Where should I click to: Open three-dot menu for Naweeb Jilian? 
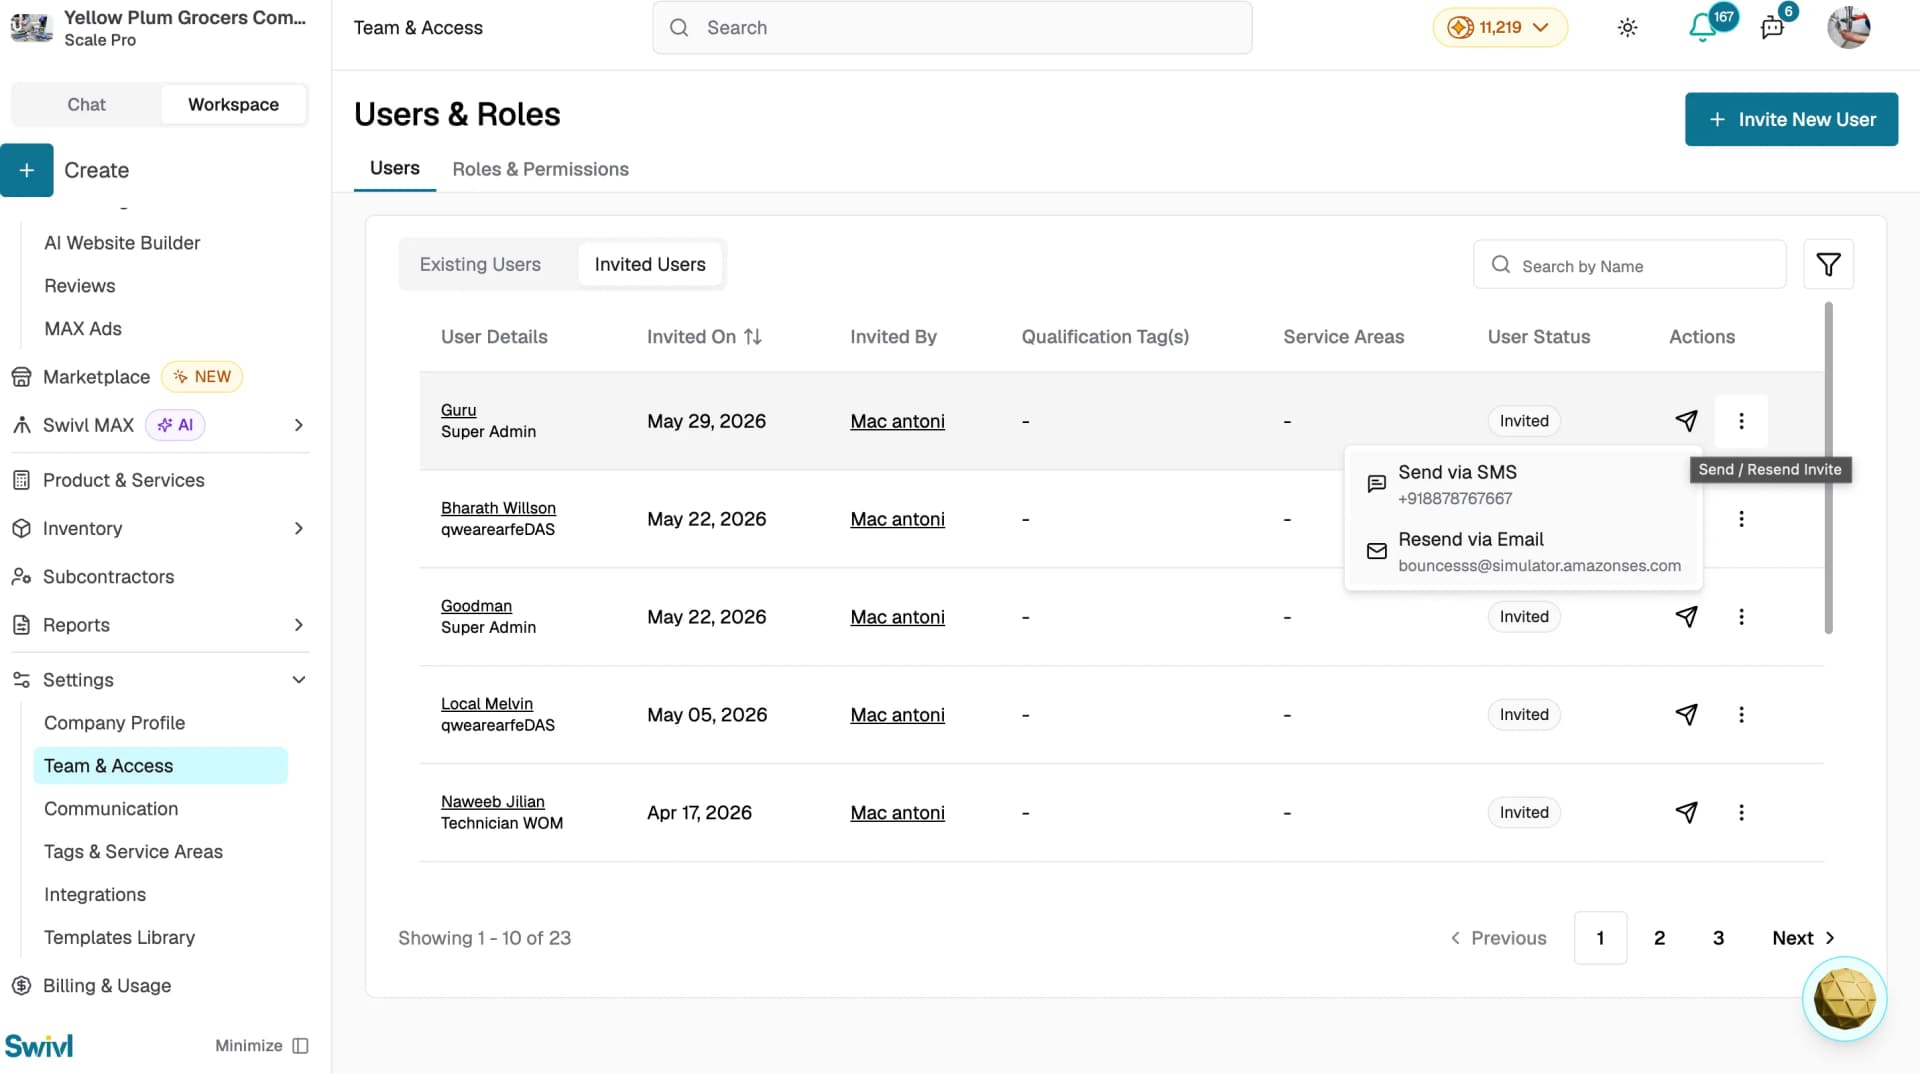pyautogui.click(x=1741, y=813)
